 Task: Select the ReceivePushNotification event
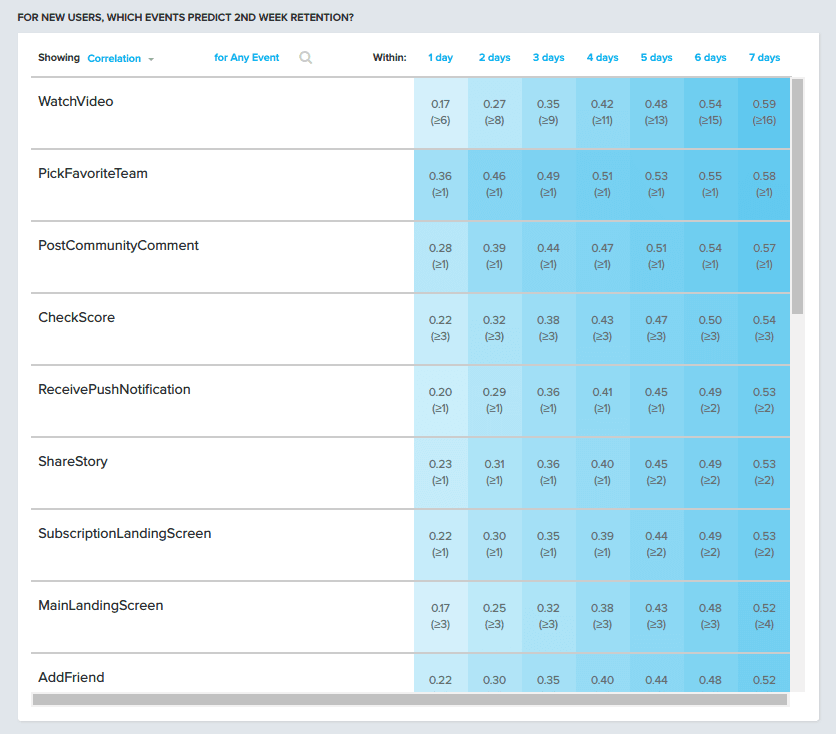click(114, 390)
